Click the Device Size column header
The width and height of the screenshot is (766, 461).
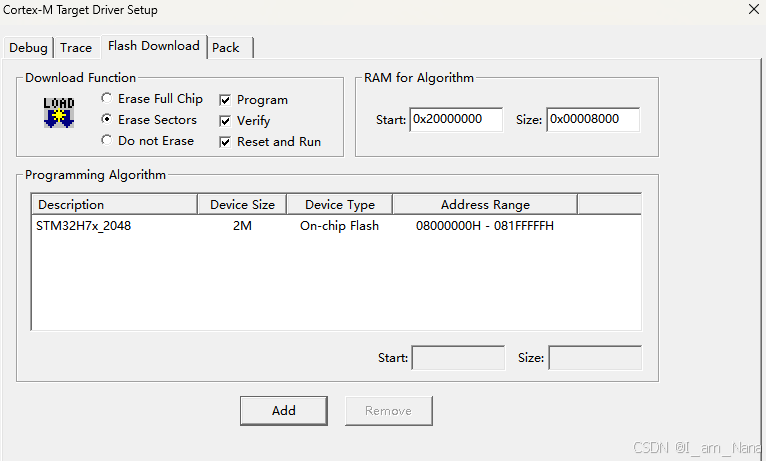click(x=242, y=205)
